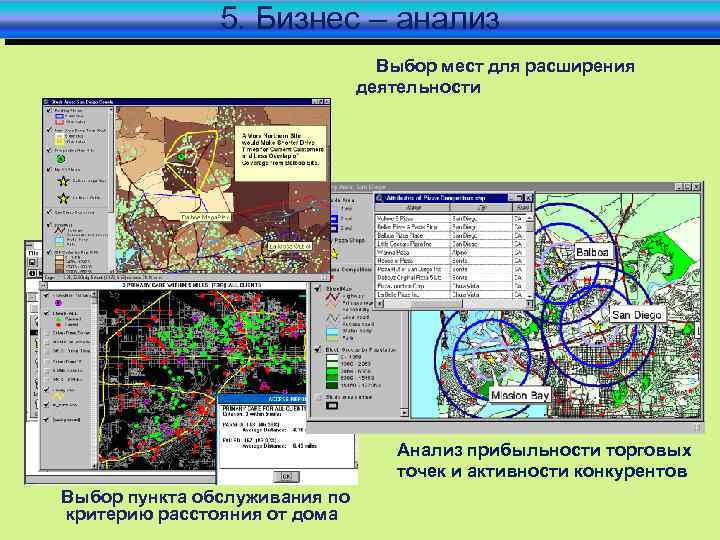Click the blue swatch in first legend layer

click(60, 117)
